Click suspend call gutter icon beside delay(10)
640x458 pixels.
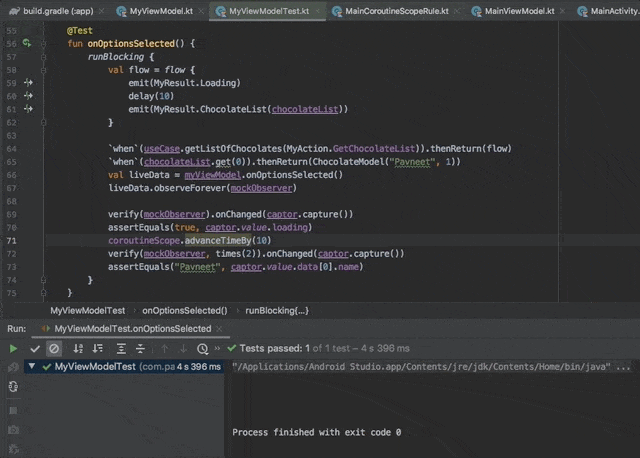pos(27,96)
